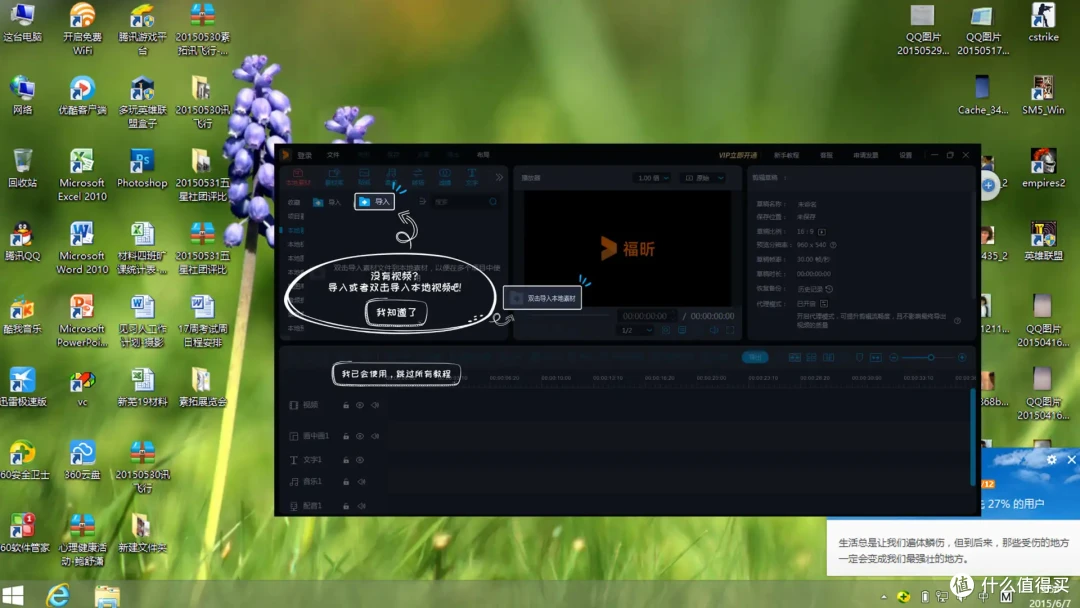The image size is (1080, 608).
Task: Toggle lock on the 画中画1 track
Action: click(346, 436)
